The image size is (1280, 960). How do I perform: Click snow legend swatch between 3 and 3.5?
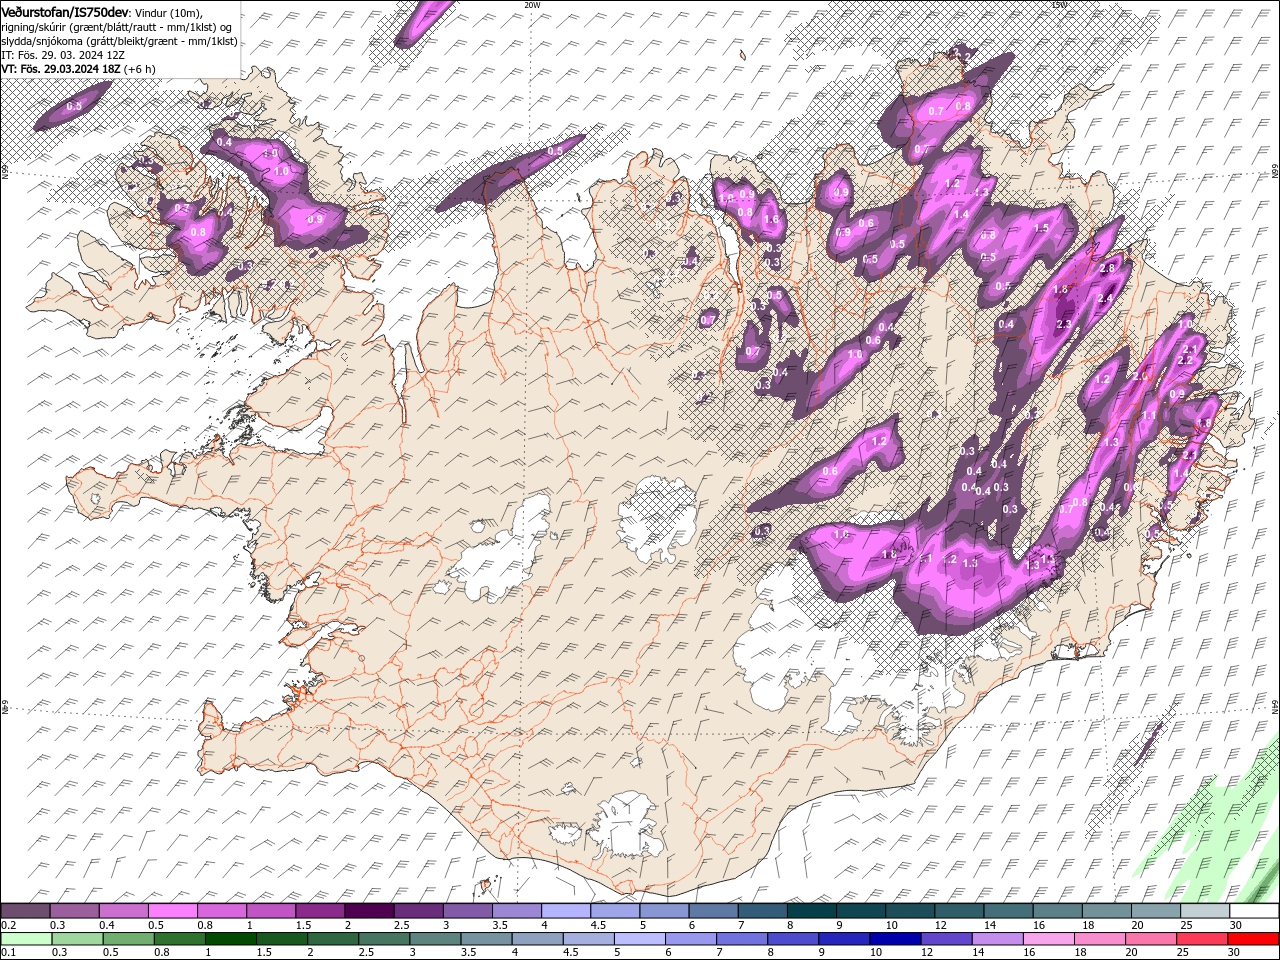click(x=466, y=911)
